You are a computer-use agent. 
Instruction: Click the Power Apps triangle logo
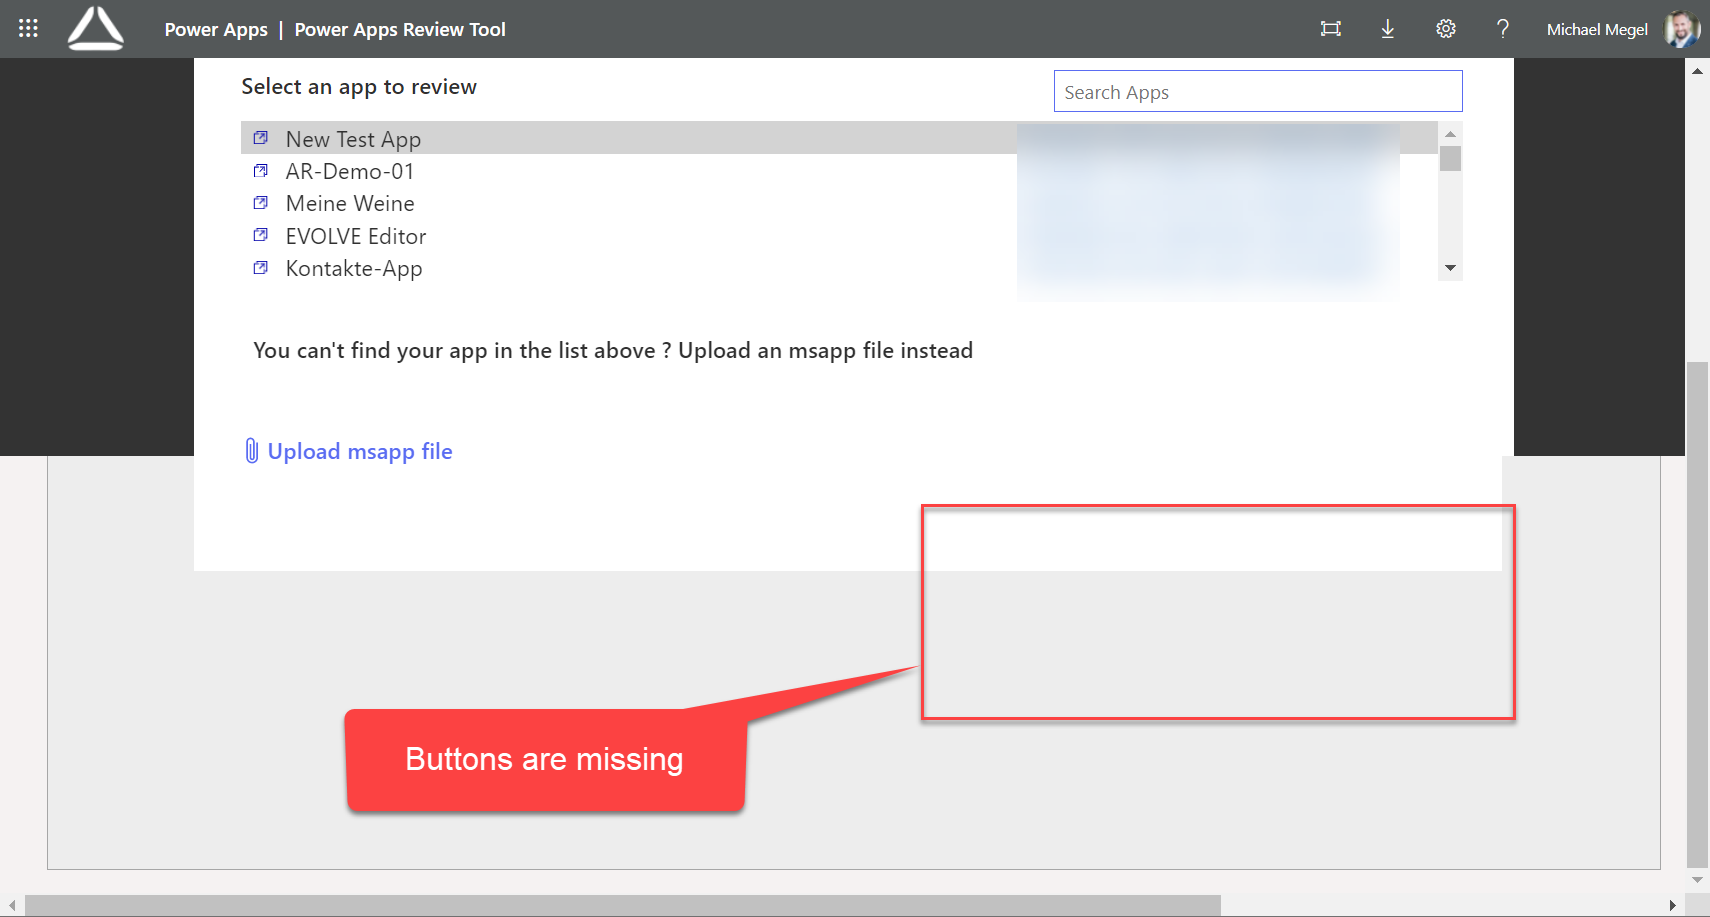95,28
